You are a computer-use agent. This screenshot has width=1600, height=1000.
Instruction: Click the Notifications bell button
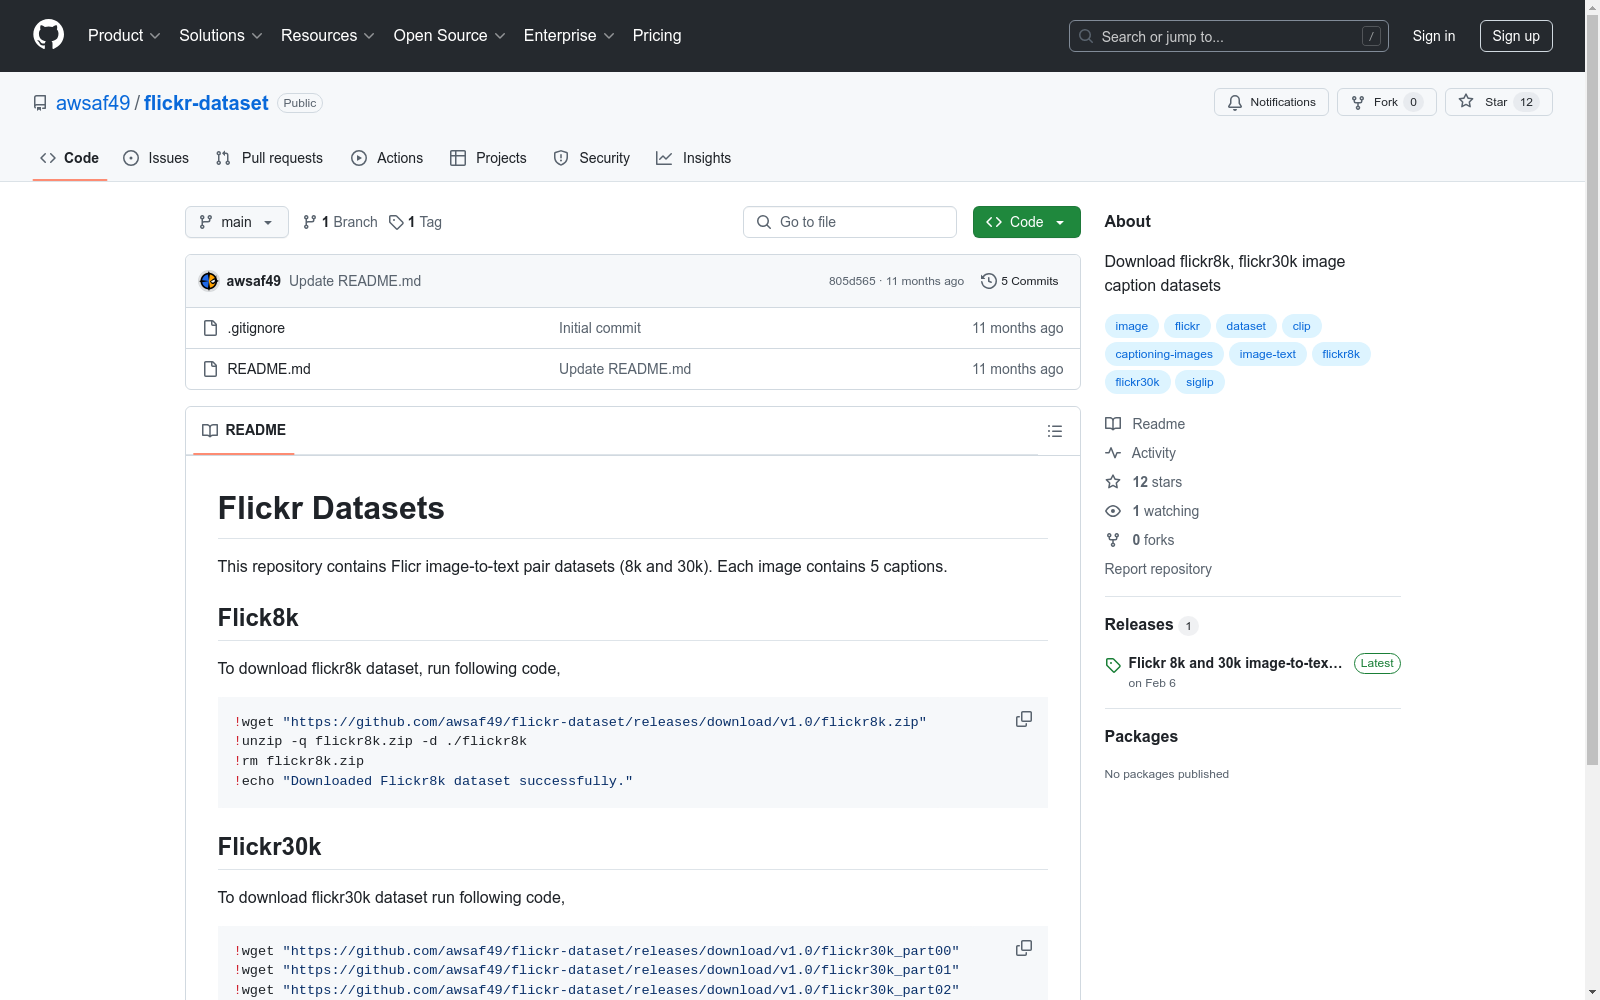pos(1271,102)
